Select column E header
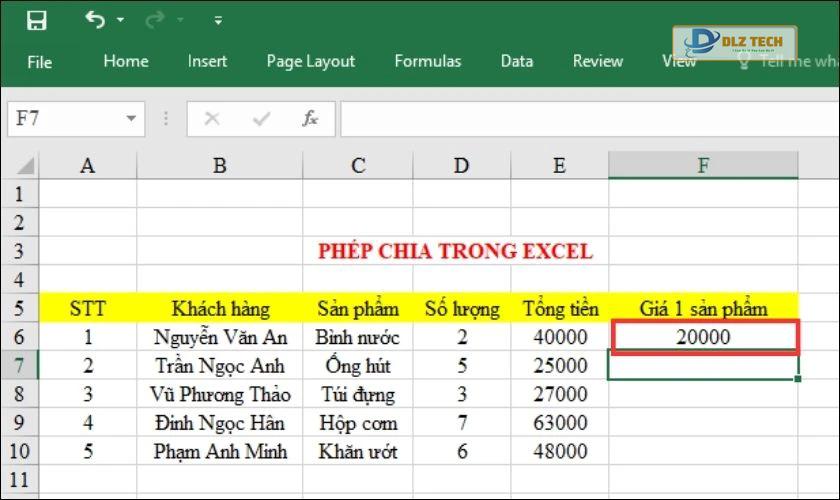The height and width of the screenshot is (500, 840). (559, 165)
